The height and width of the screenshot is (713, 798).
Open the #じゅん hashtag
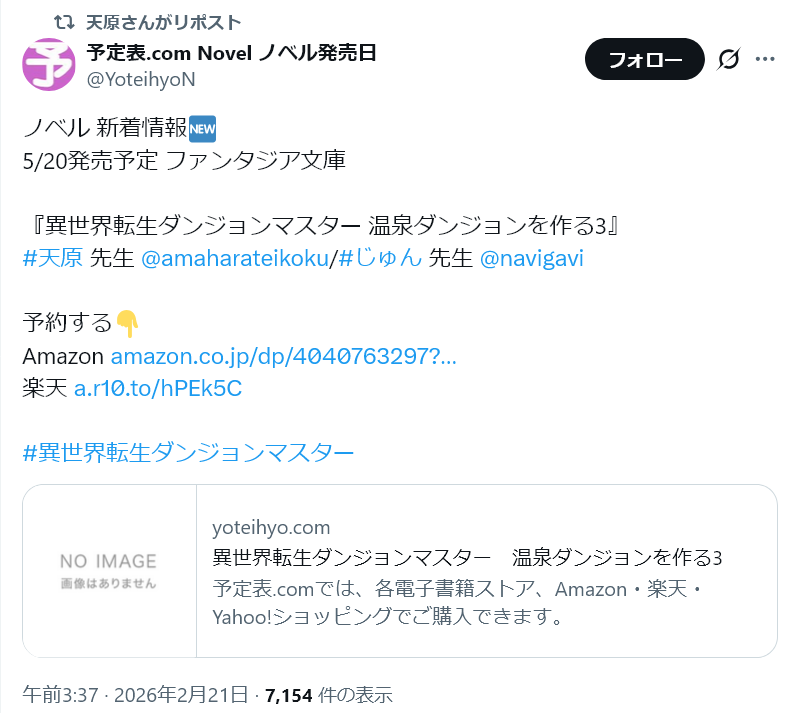point(380,258)
